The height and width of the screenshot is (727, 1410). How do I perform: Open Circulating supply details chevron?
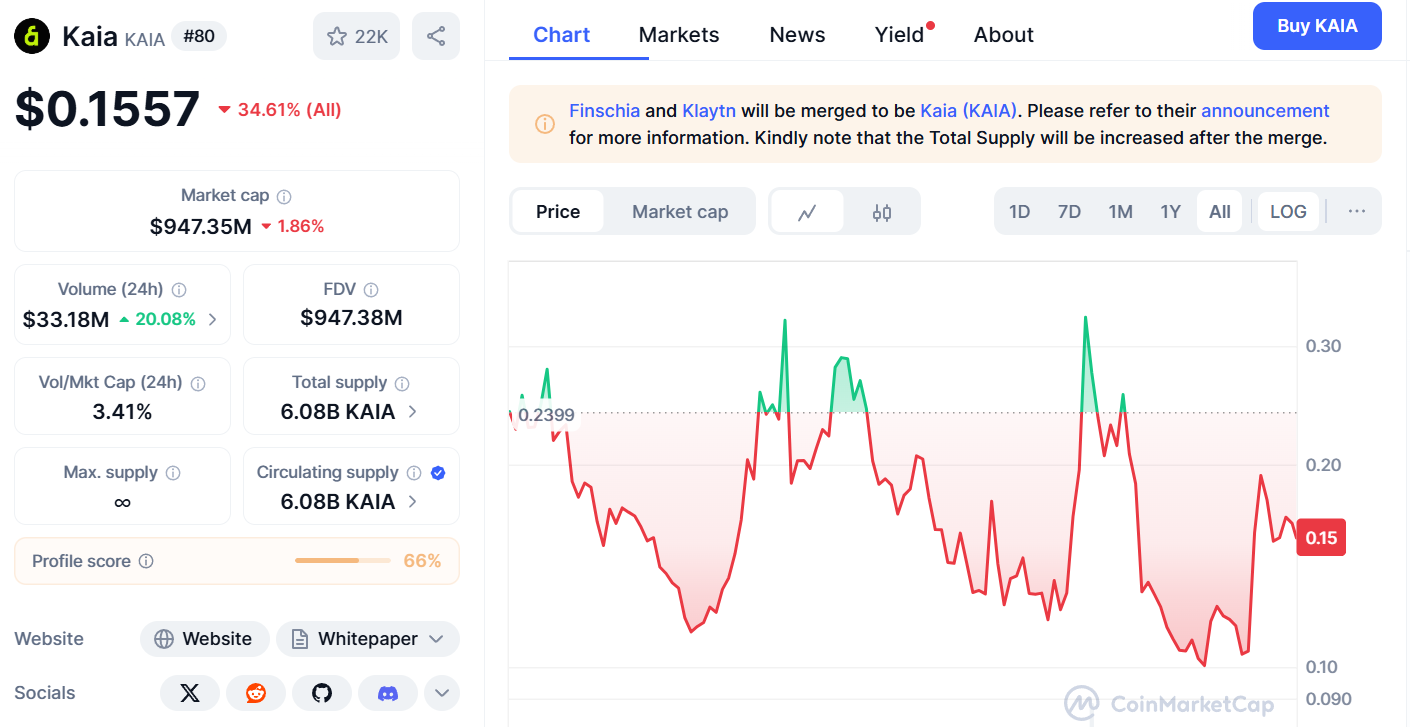[x=413, y=502]
